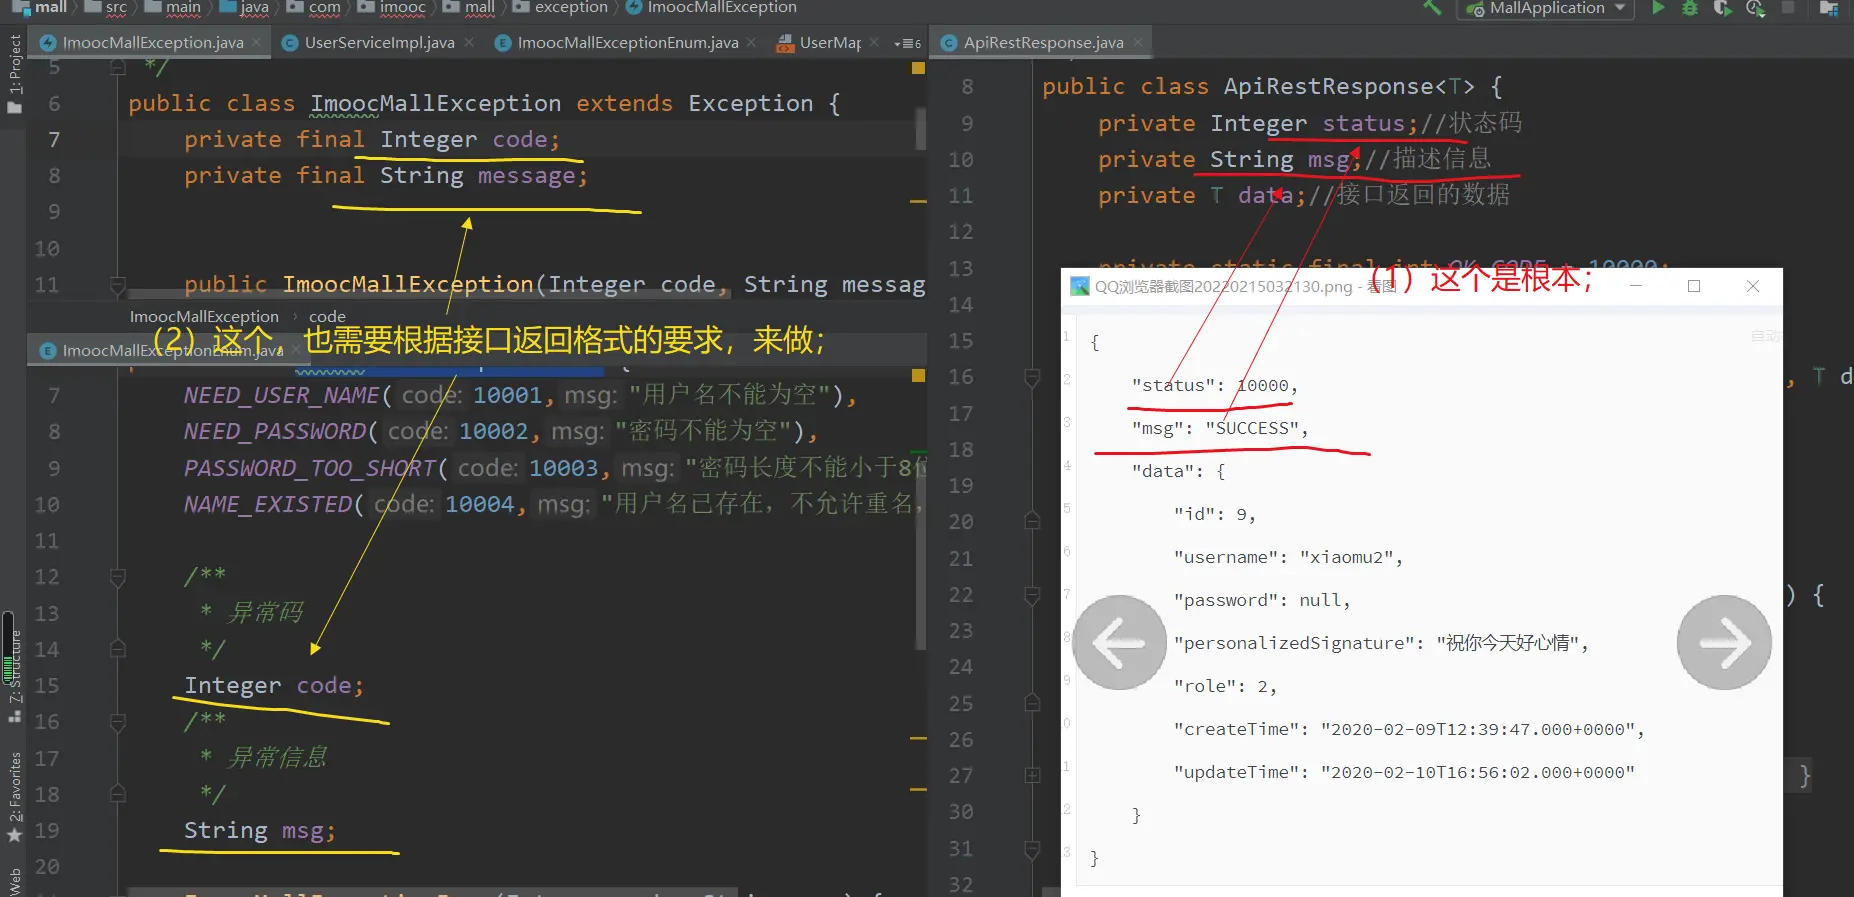
Task: Click the Stop process square icon
Action: tap(1788, 8)
